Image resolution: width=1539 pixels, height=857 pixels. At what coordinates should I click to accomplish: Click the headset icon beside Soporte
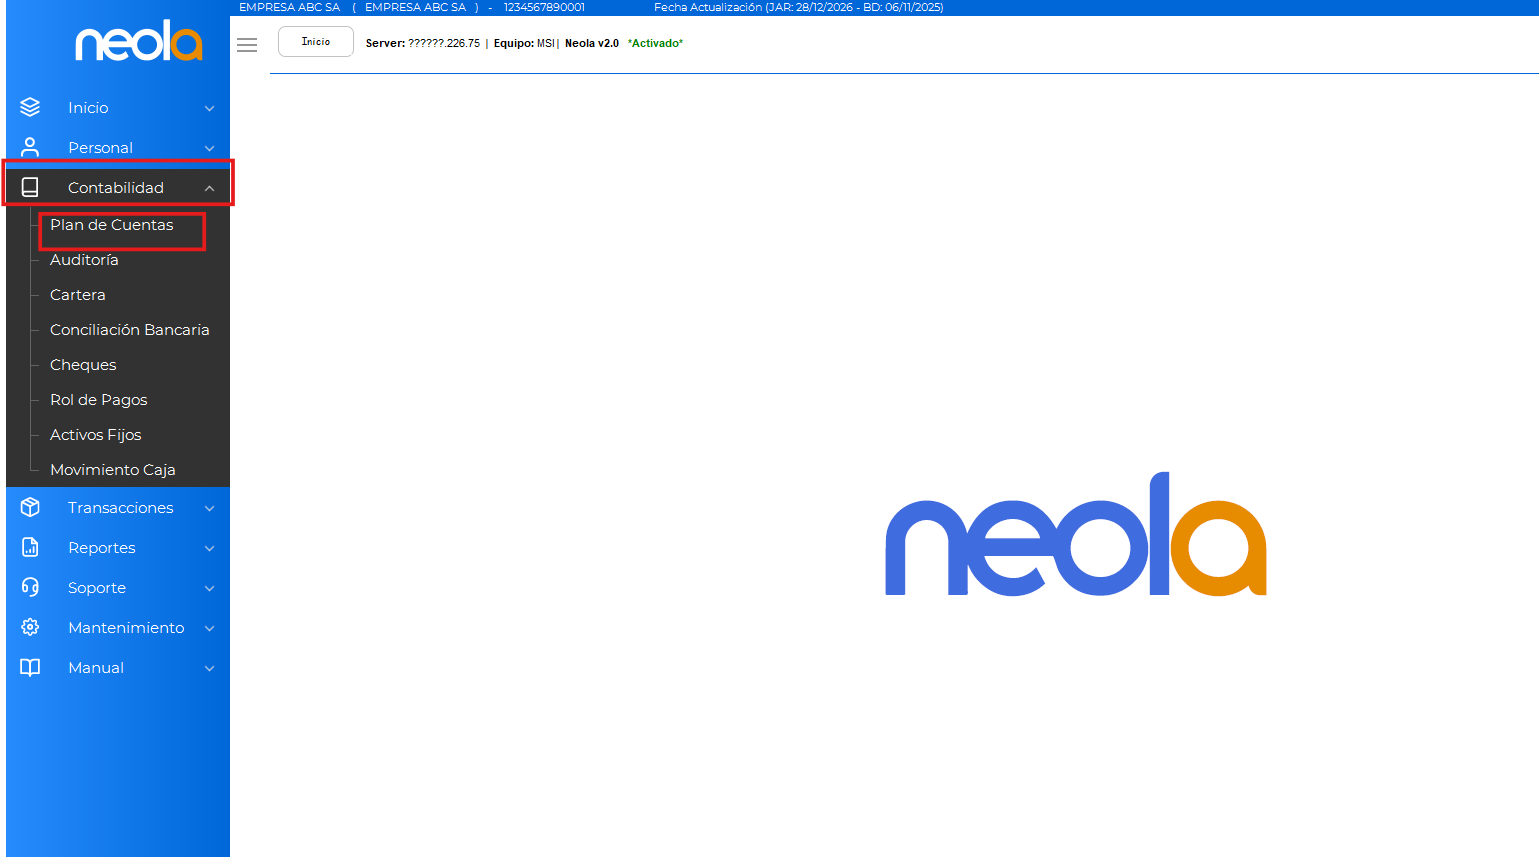click(30, 587)
